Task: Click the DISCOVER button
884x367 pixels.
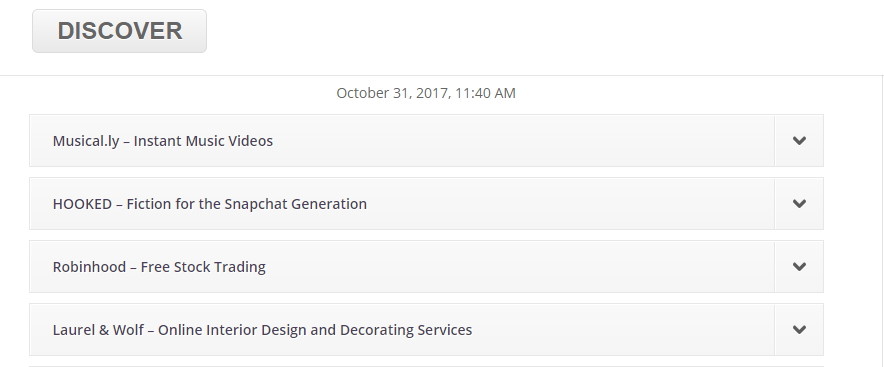Action: [120, 31]
